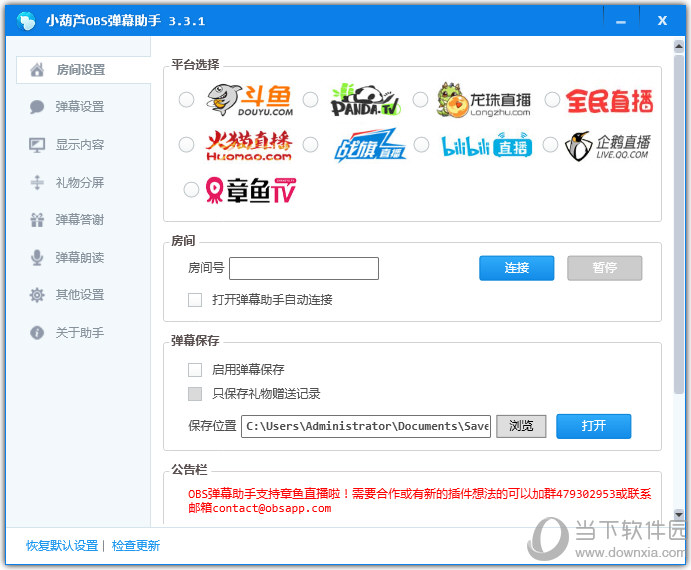Click the red OBS弹幕助手 announcement text

[420, 501]
